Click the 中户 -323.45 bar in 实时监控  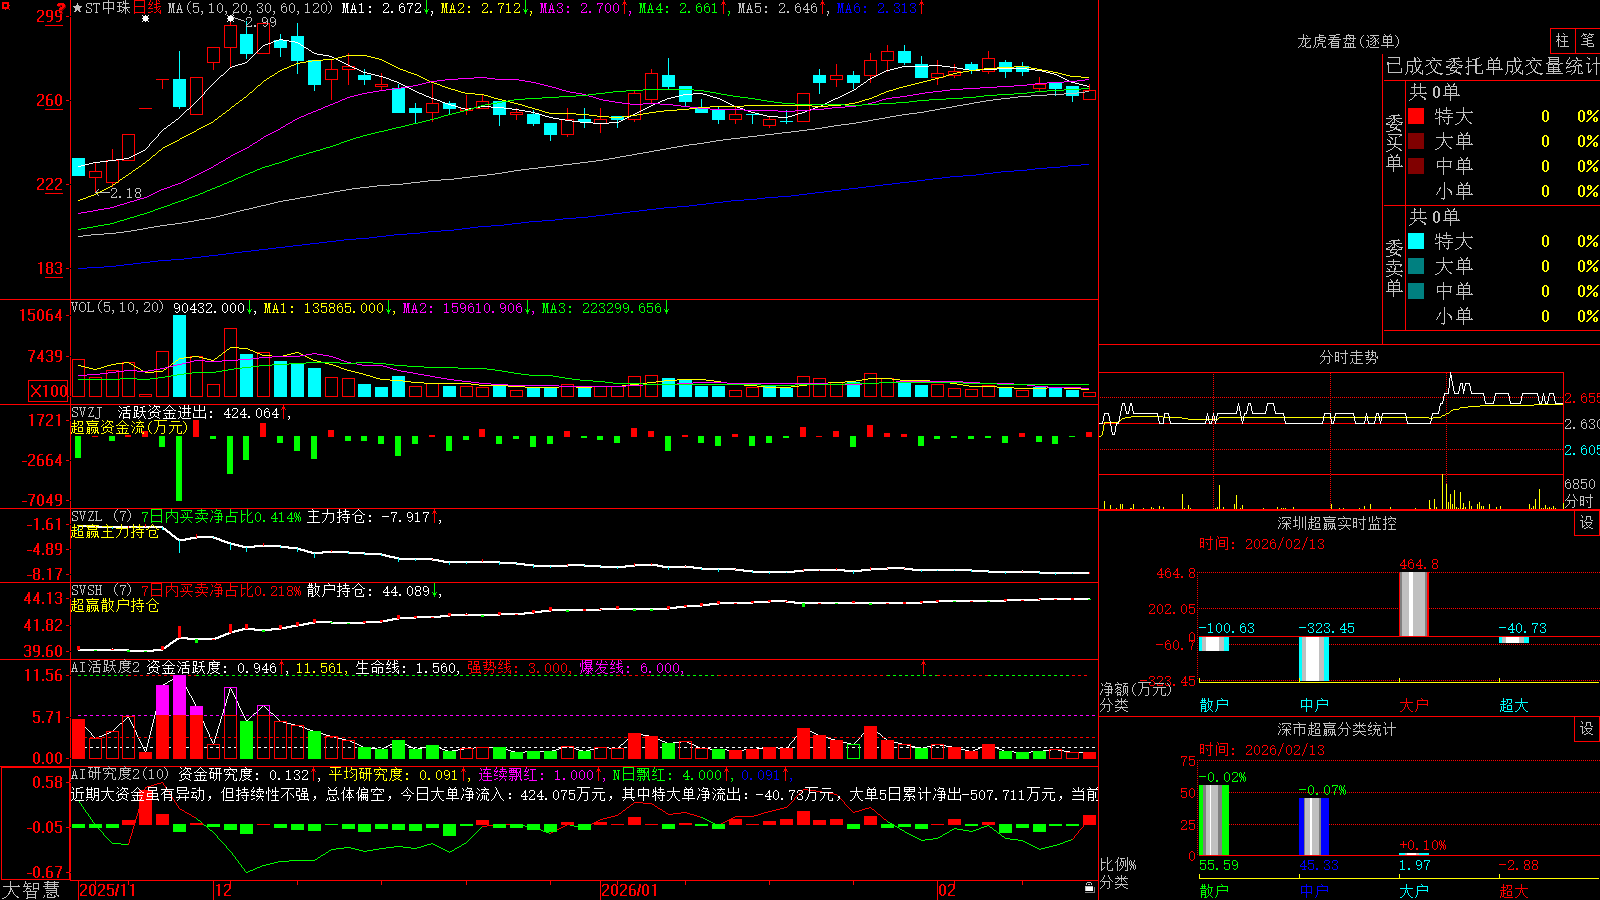click(x=1314, y=659)
